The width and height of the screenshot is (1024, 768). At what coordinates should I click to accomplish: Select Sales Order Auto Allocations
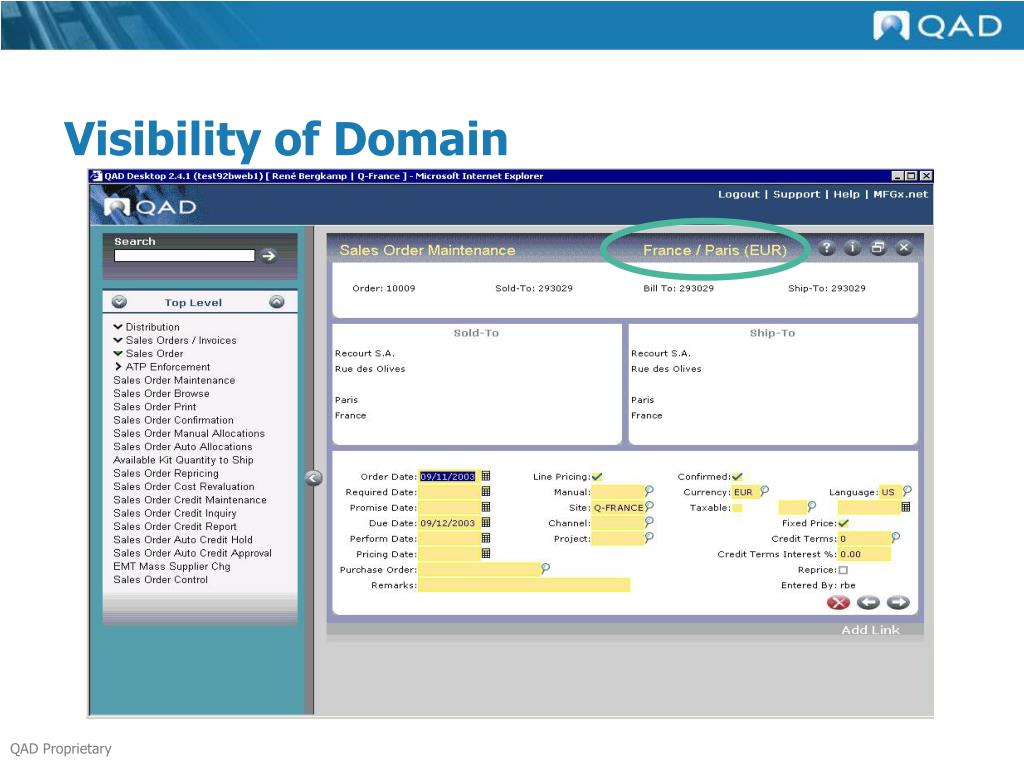tap(183, 447)
